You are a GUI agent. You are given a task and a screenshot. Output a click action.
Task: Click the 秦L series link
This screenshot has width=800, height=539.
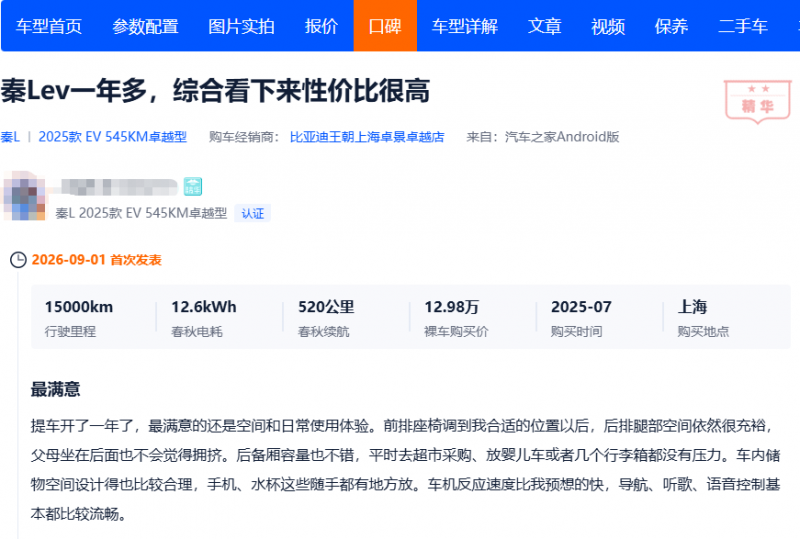tap(10, 137)
